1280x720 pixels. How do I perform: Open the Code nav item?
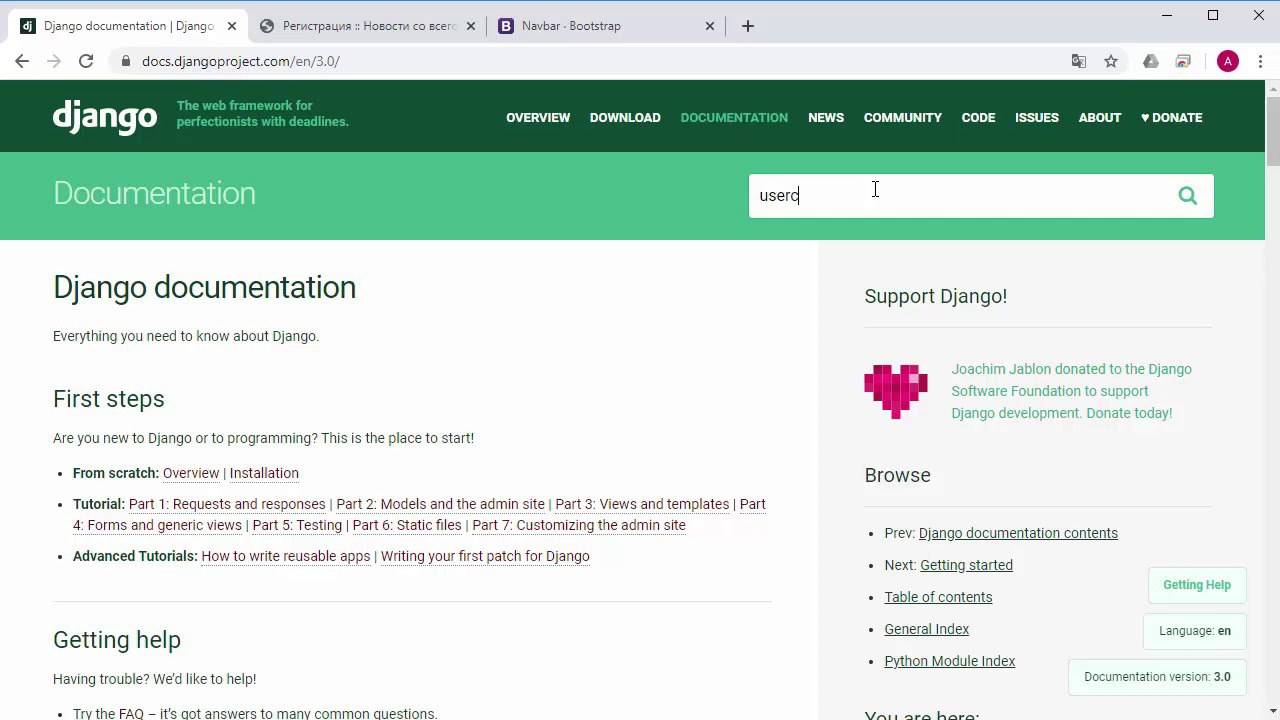(x=978, y=117)
